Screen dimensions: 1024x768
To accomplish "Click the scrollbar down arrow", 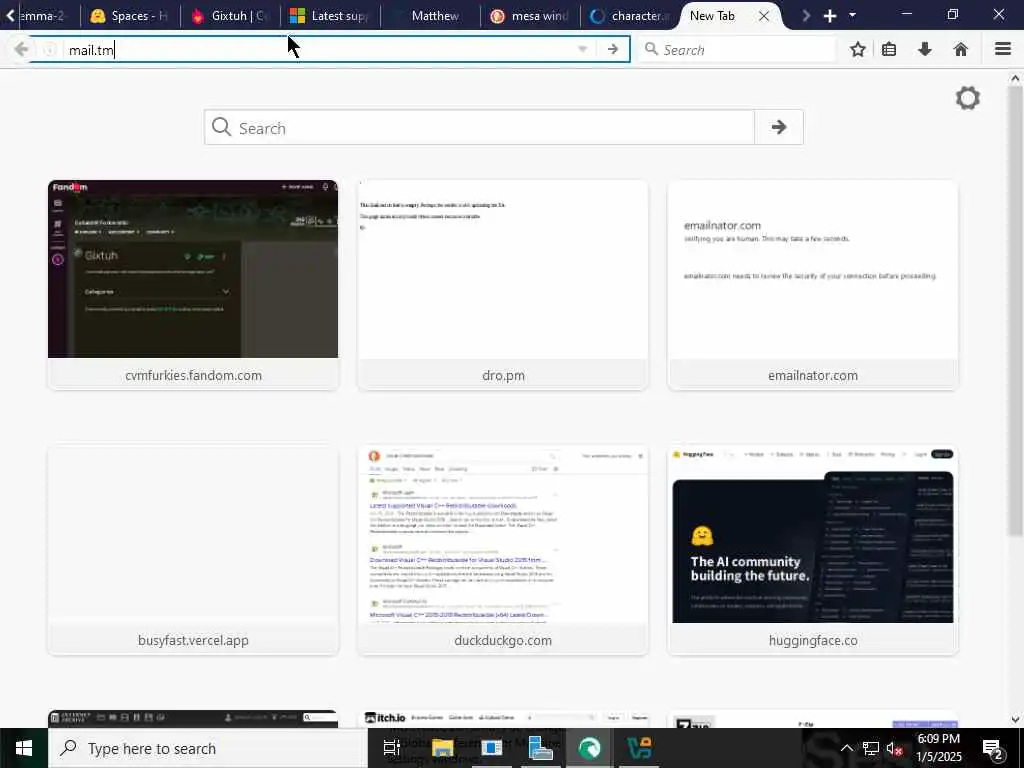I will click(1015, 720).
